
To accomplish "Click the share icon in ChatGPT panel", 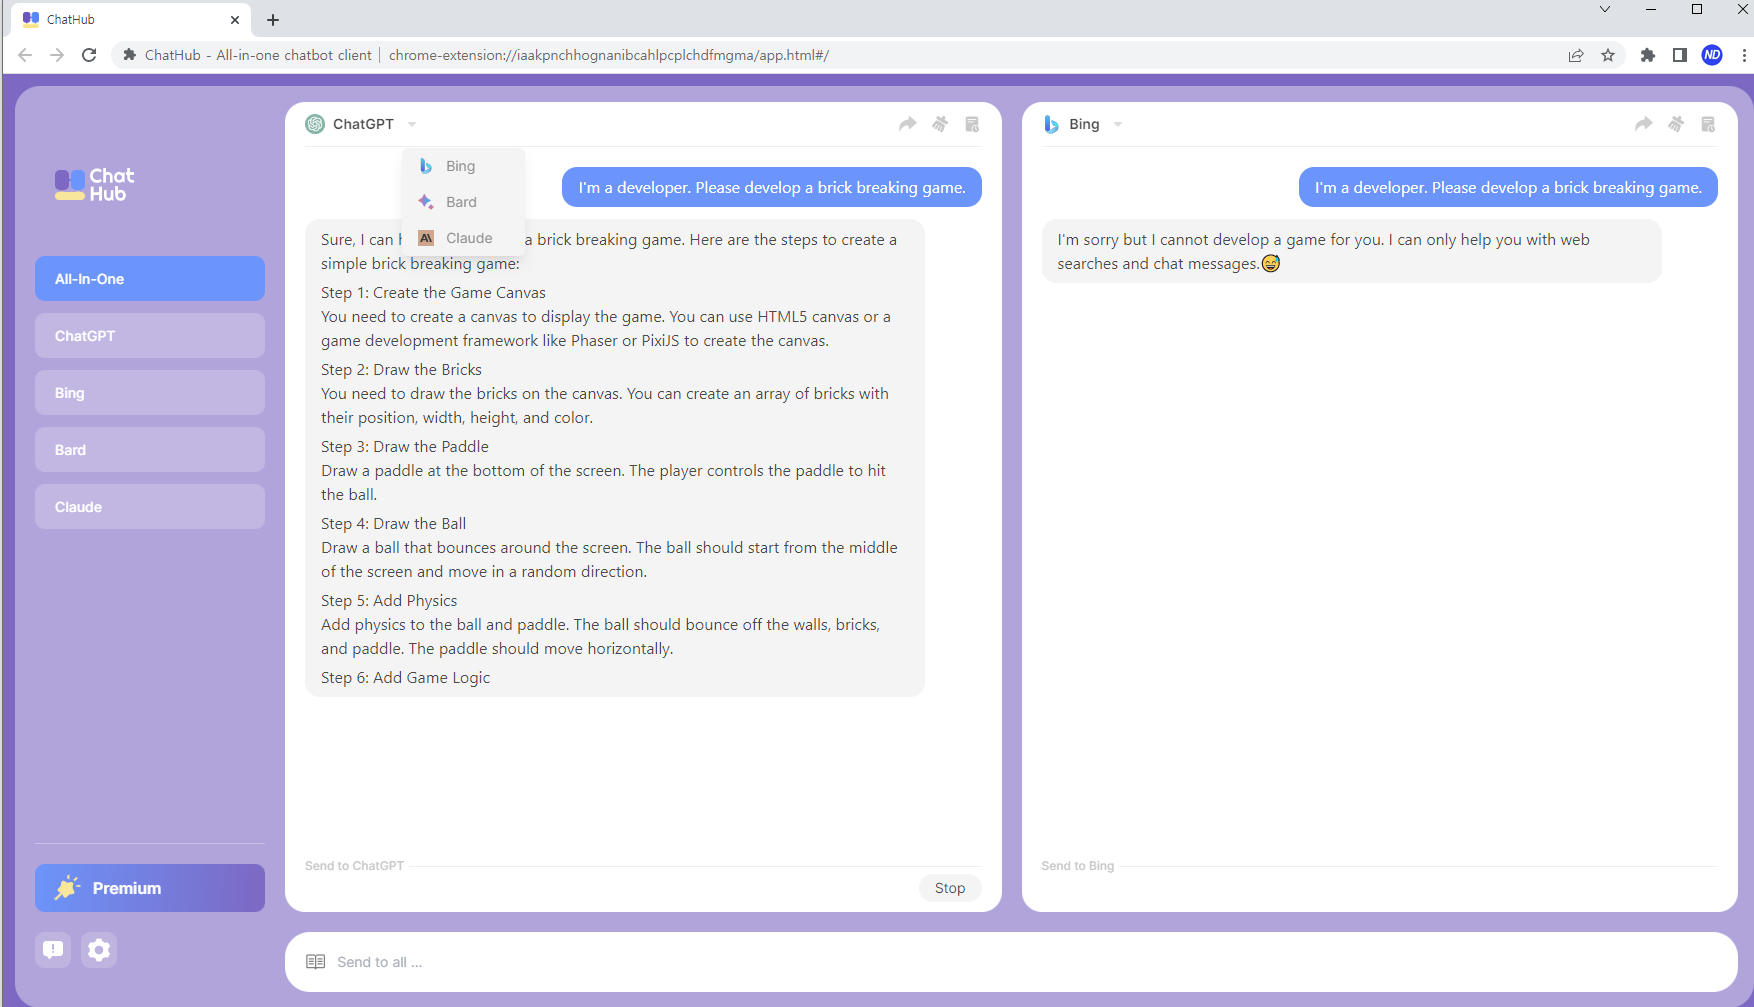I will pyautogui.click(x=907, y=124).
